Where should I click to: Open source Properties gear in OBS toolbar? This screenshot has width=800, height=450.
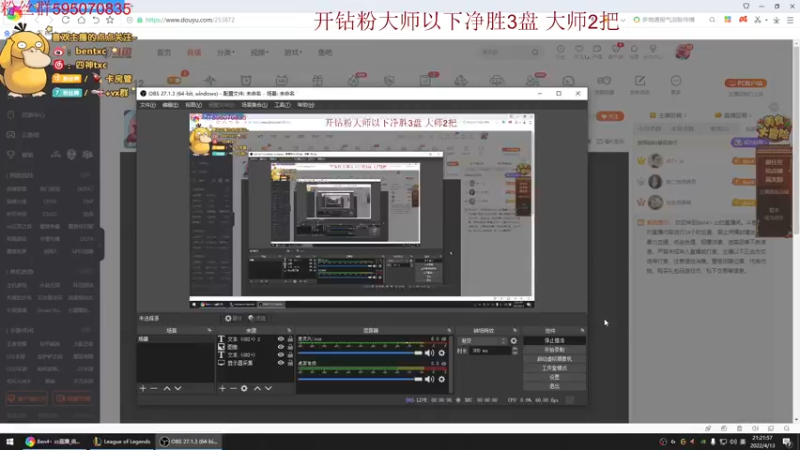click(x=233, y=318)
